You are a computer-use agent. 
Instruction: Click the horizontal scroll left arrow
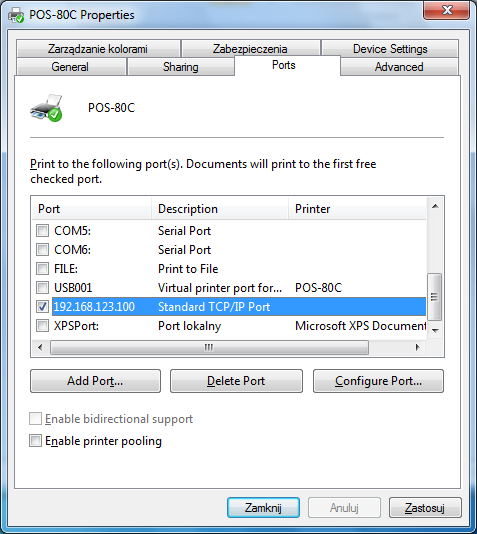[40, 347]
